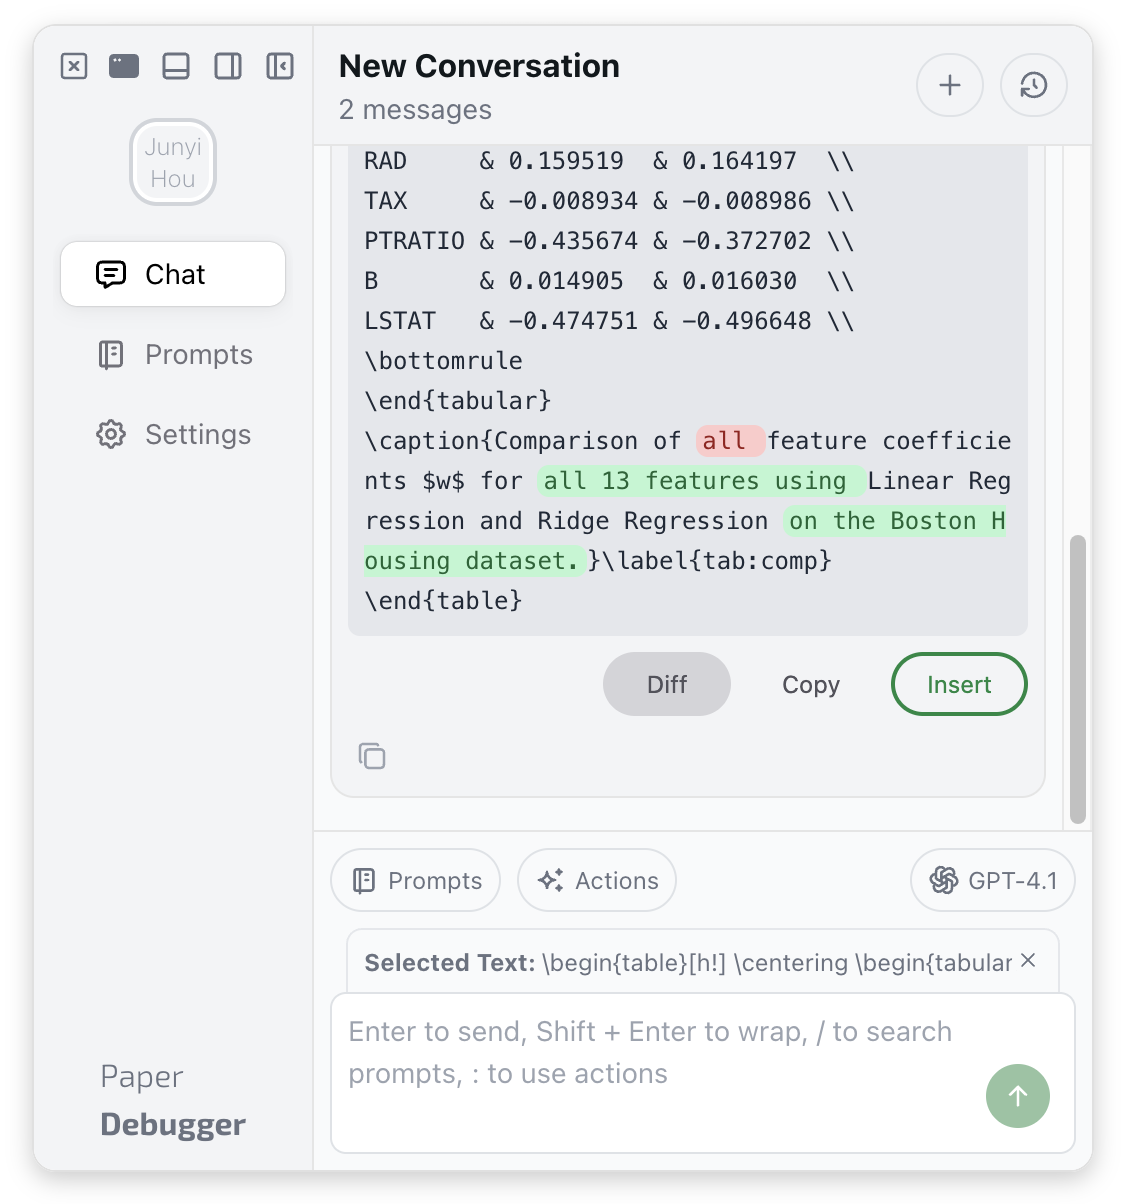Dock the panel to the right side
Screen dimensions: 1134x1204
(x=228, y=67)
